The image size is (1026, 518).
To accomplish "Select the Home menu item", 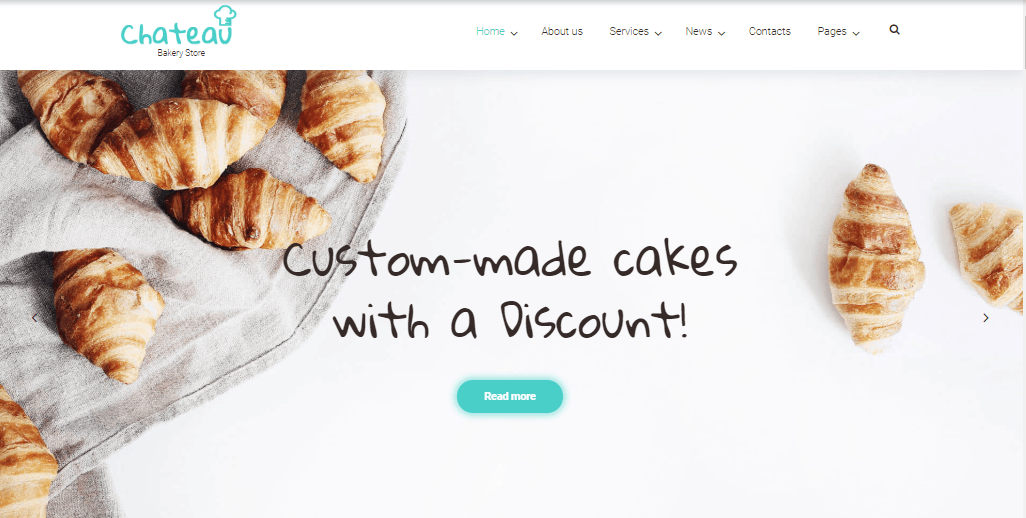I will [490, 31].
